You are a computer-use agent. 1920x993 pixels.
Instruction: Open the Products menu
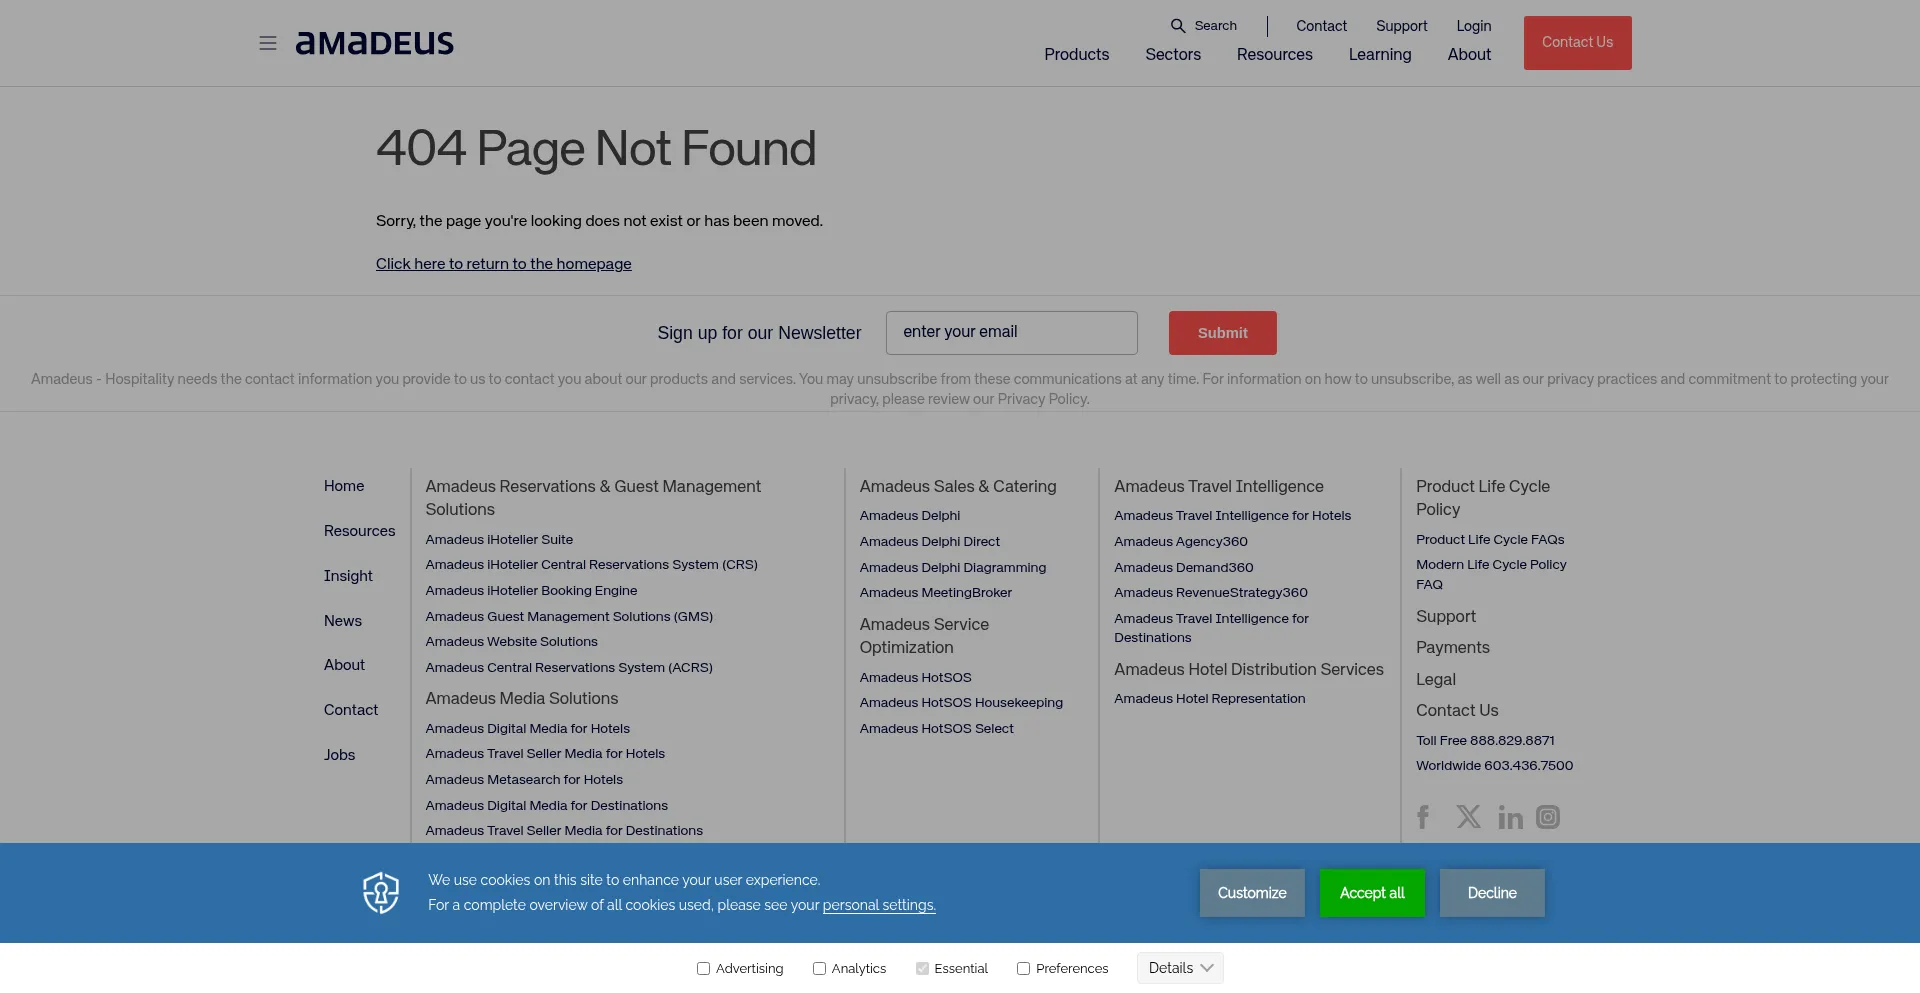tap(1076, 54)
